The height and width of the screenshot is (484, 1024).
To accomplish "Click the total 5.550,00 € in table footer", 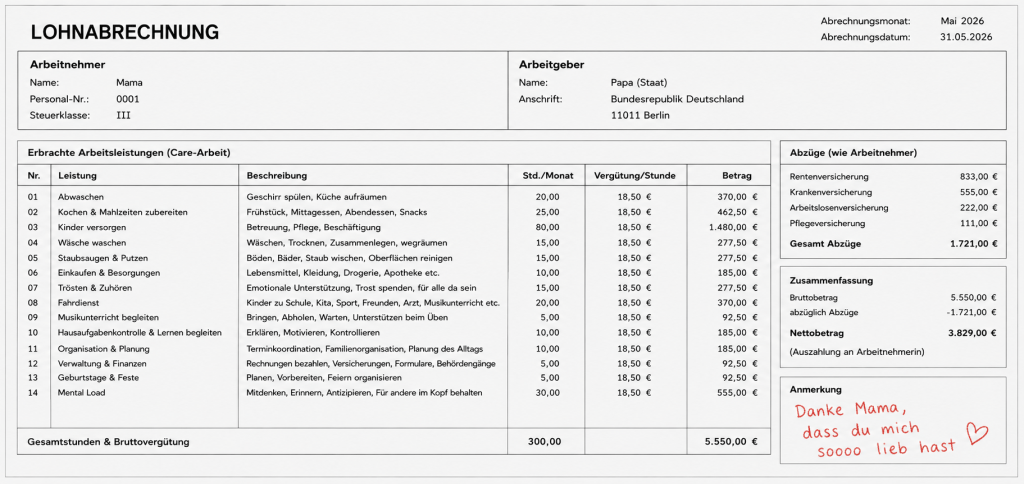I will point(731,442).
